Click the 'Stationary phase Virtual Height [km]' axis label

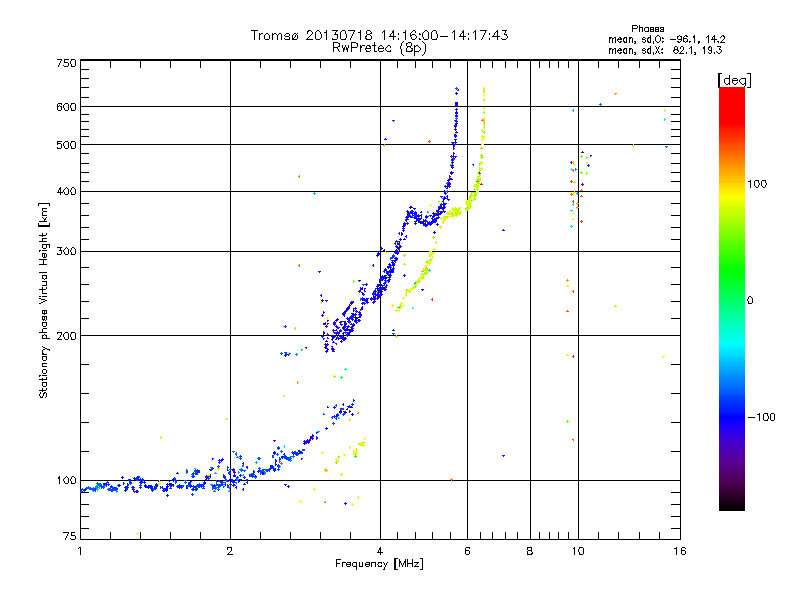click(x=44, y=300)
